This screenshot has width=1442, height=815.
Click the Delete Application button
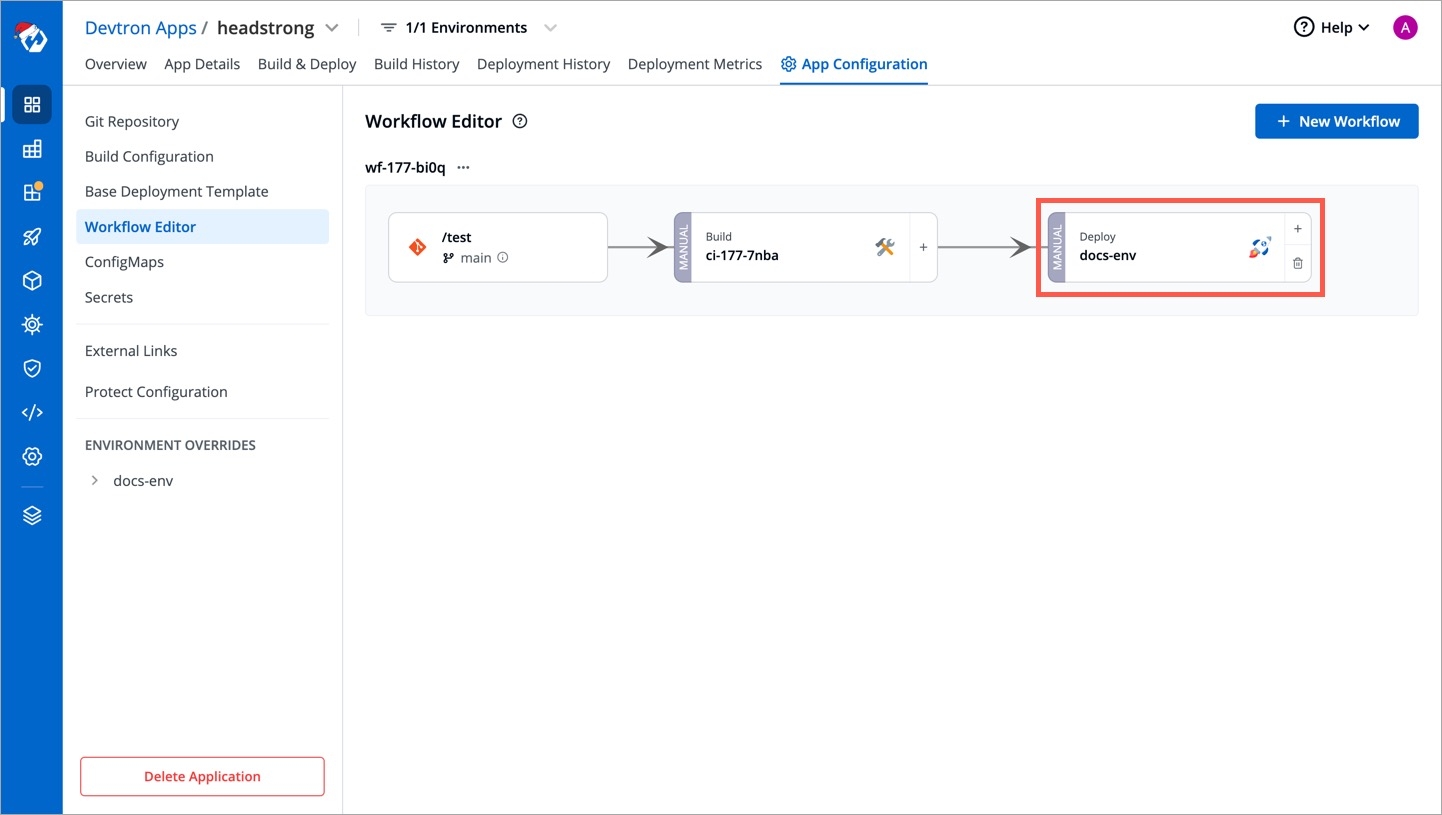pos(202,776)
